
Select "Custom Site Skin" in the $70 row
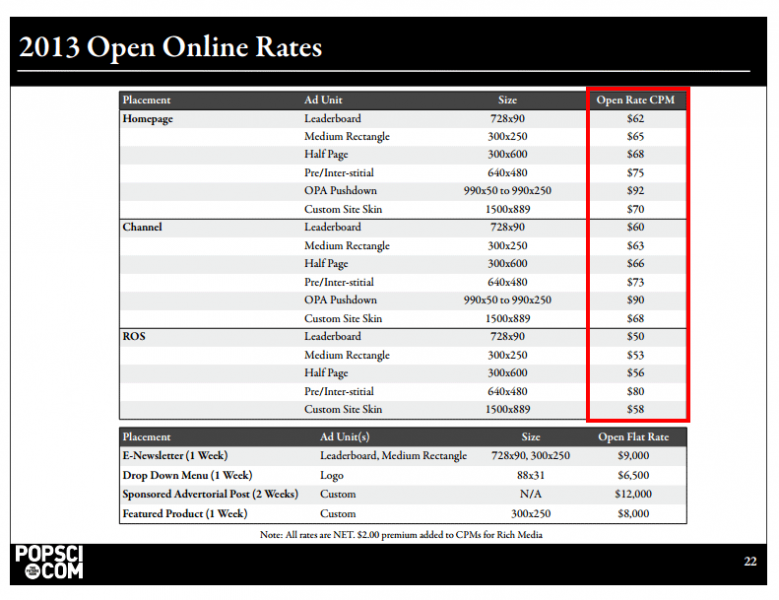point(343,209)
